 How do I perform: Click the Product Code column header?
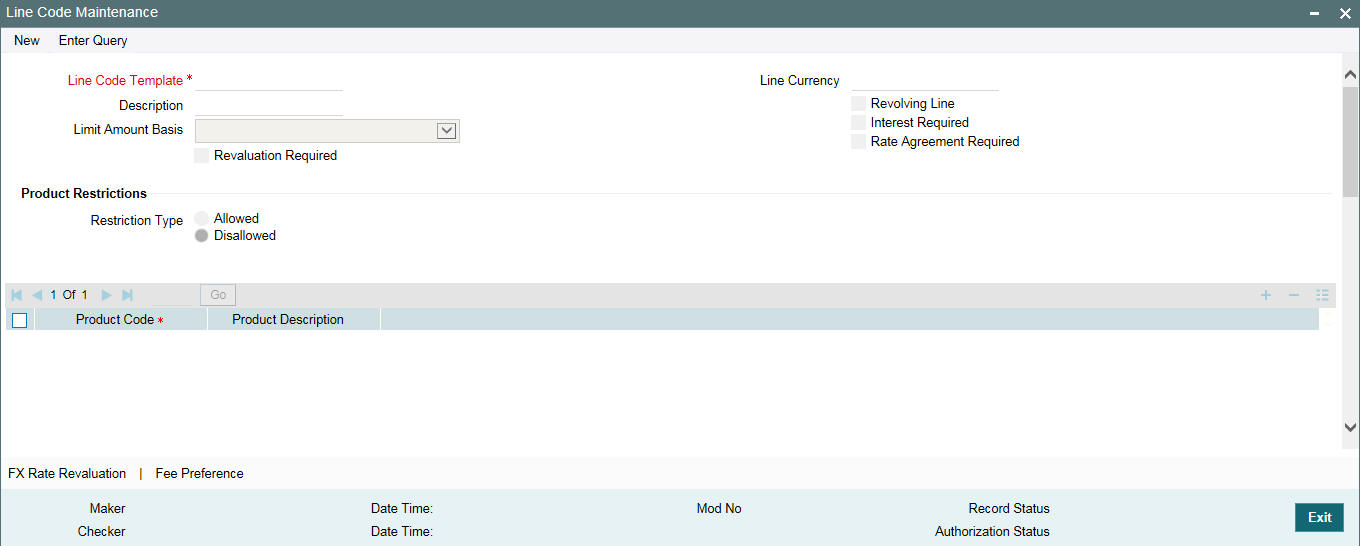click(x=120, y=320)
